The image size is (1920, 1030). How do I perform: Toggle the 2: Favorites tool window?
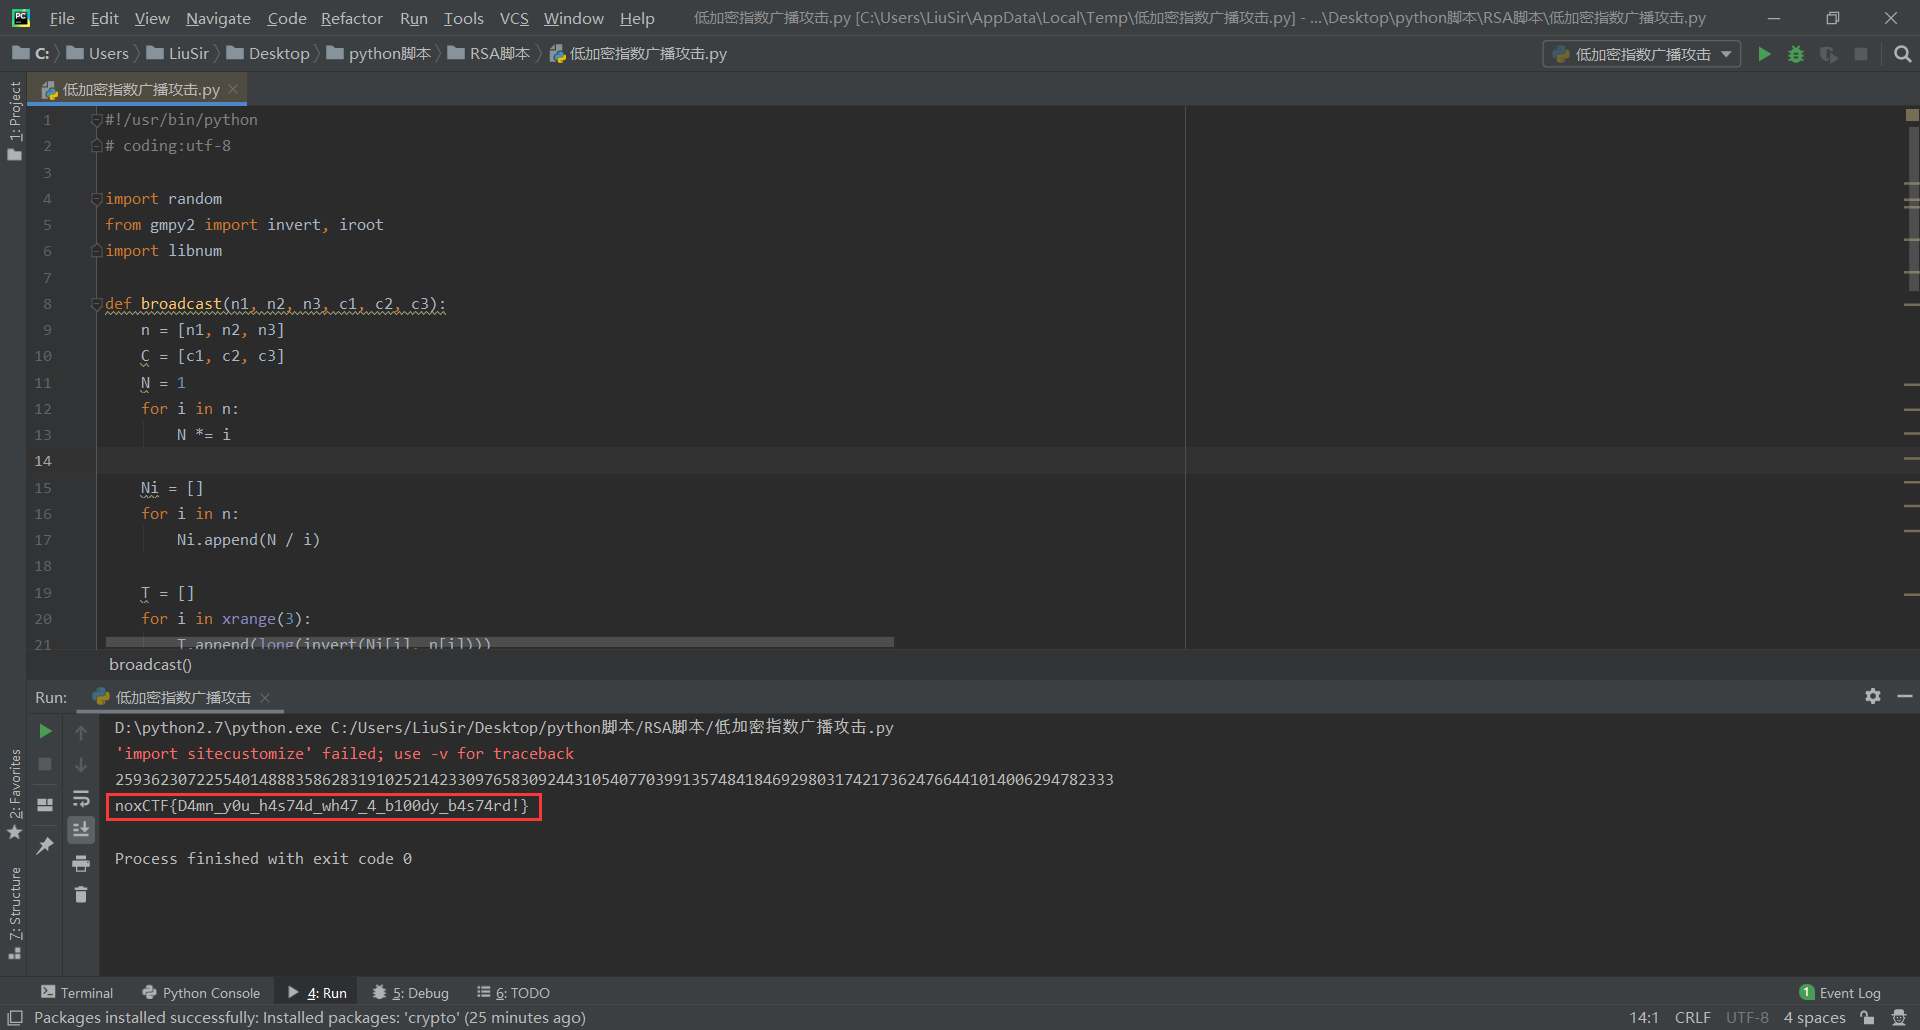14,794
